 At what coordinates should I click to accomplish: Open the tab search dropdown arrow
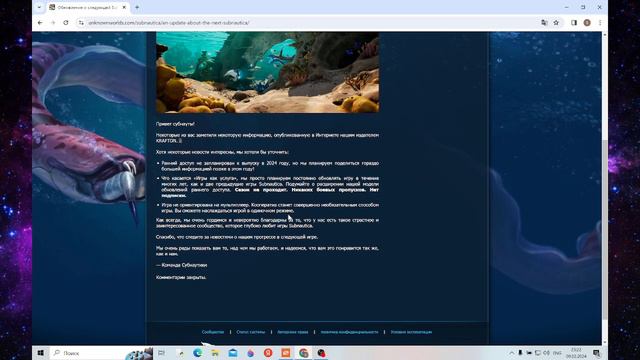39,7
